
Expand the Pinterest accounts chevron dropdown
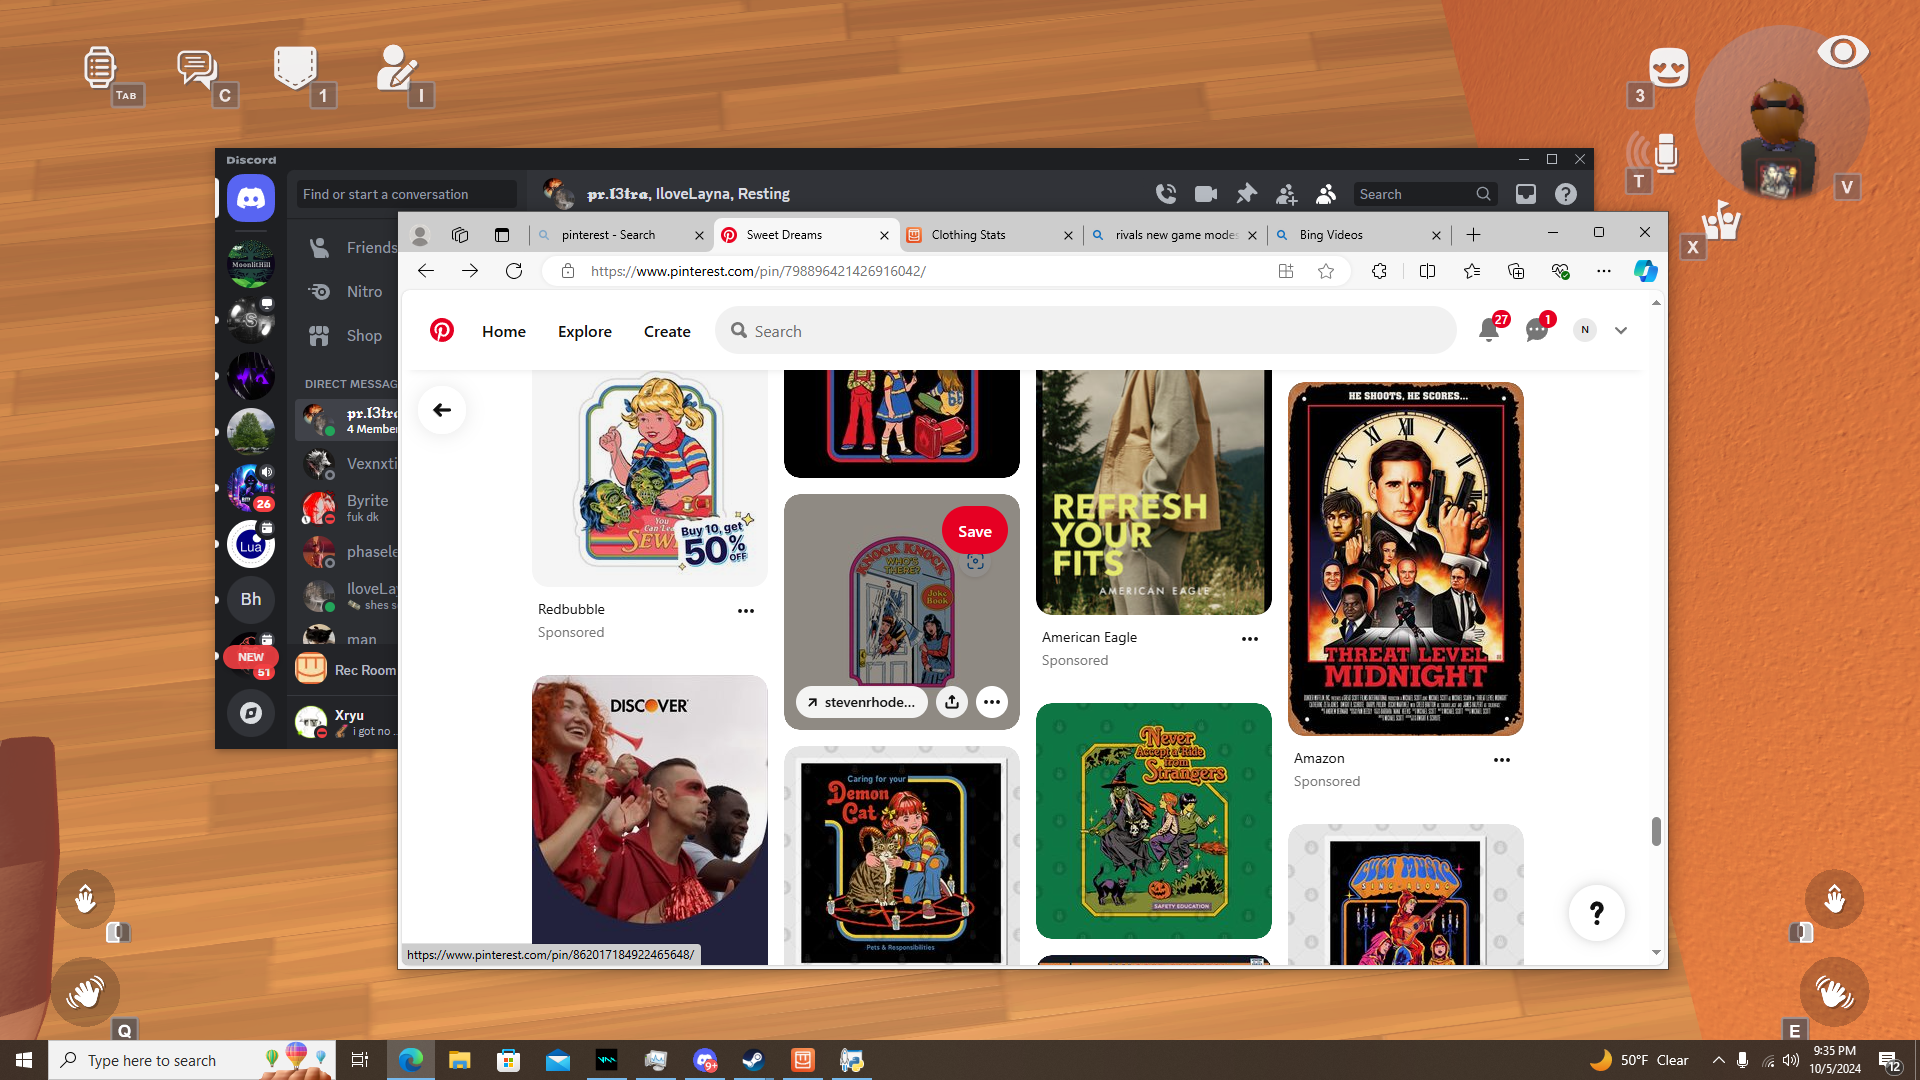pyautogui.click(x=1621, y=330)
